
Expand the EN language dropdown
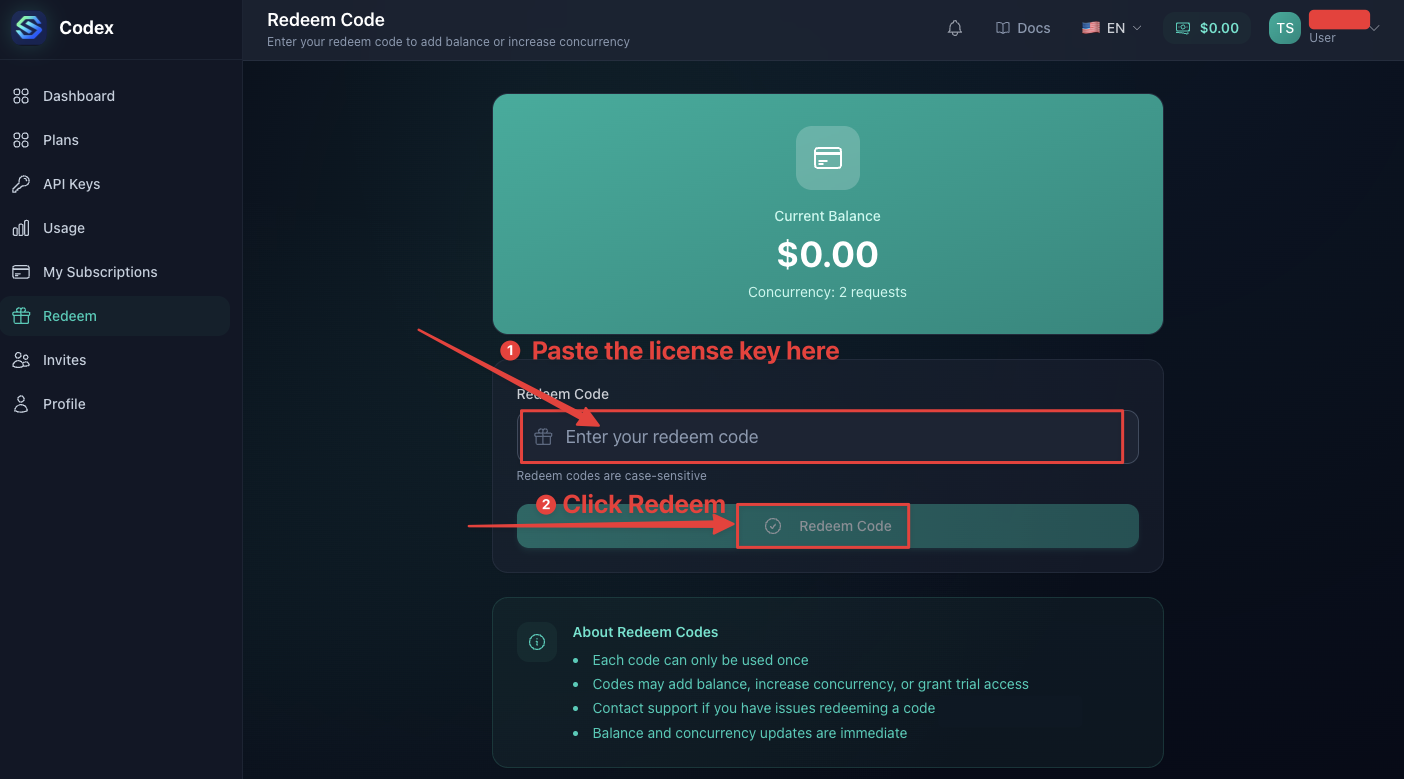coord(1111,28)
